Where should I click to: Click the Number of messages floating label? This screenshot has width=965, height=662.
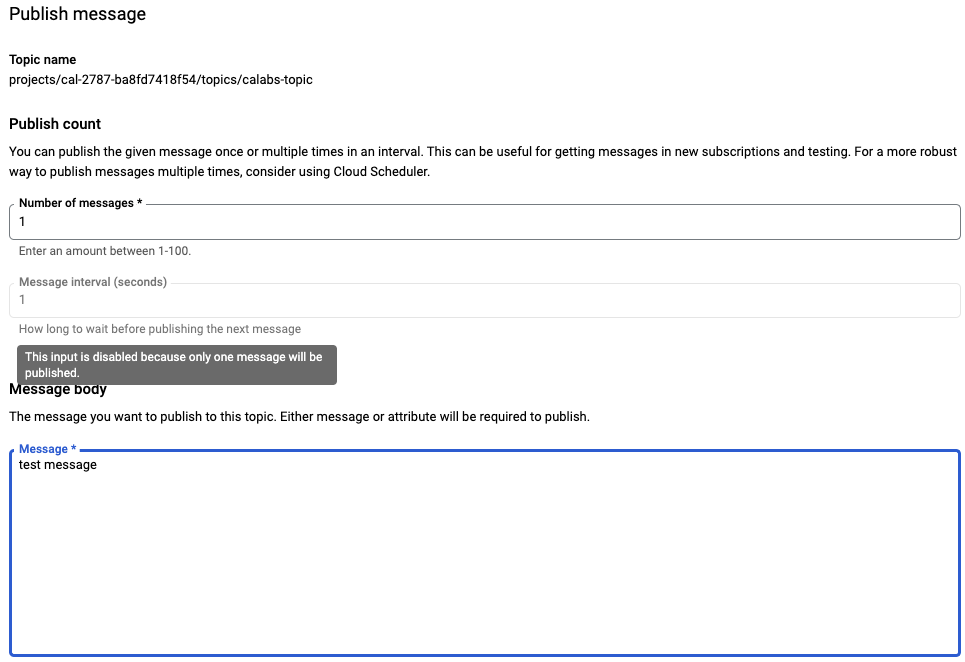tap(81, 202)
